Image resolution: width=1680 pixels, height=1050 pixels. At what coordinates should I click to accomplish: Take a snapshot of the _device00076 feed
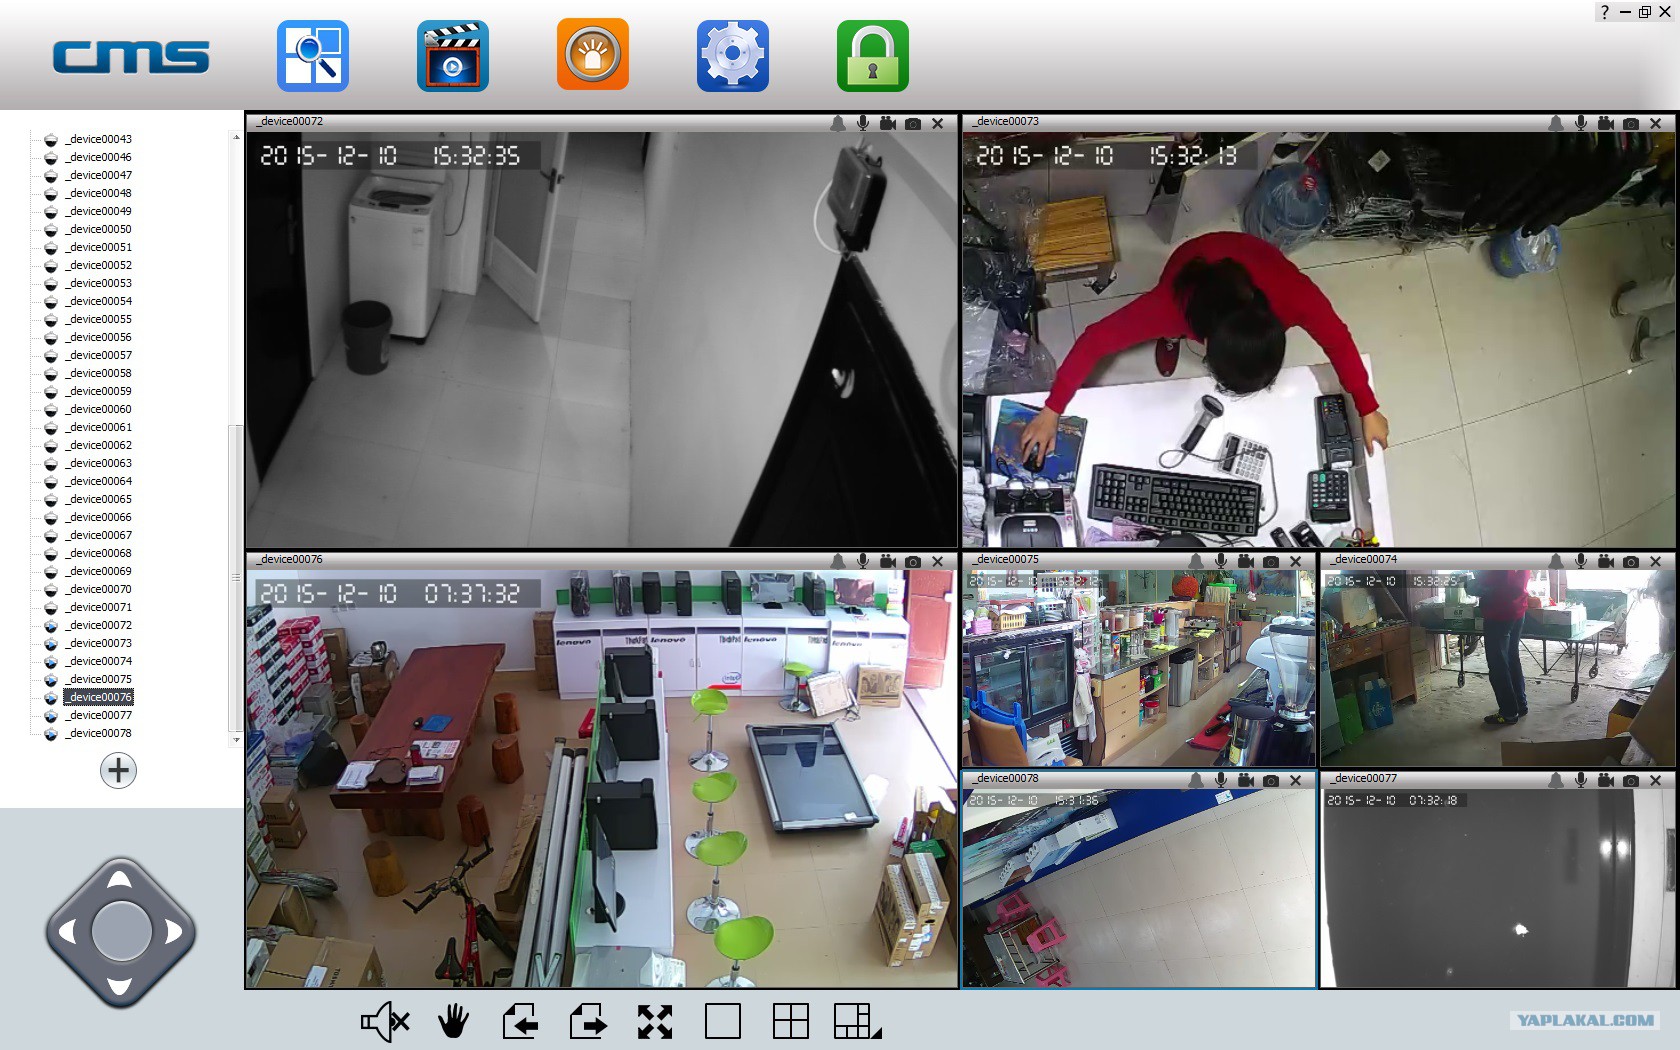click(913, 561)
